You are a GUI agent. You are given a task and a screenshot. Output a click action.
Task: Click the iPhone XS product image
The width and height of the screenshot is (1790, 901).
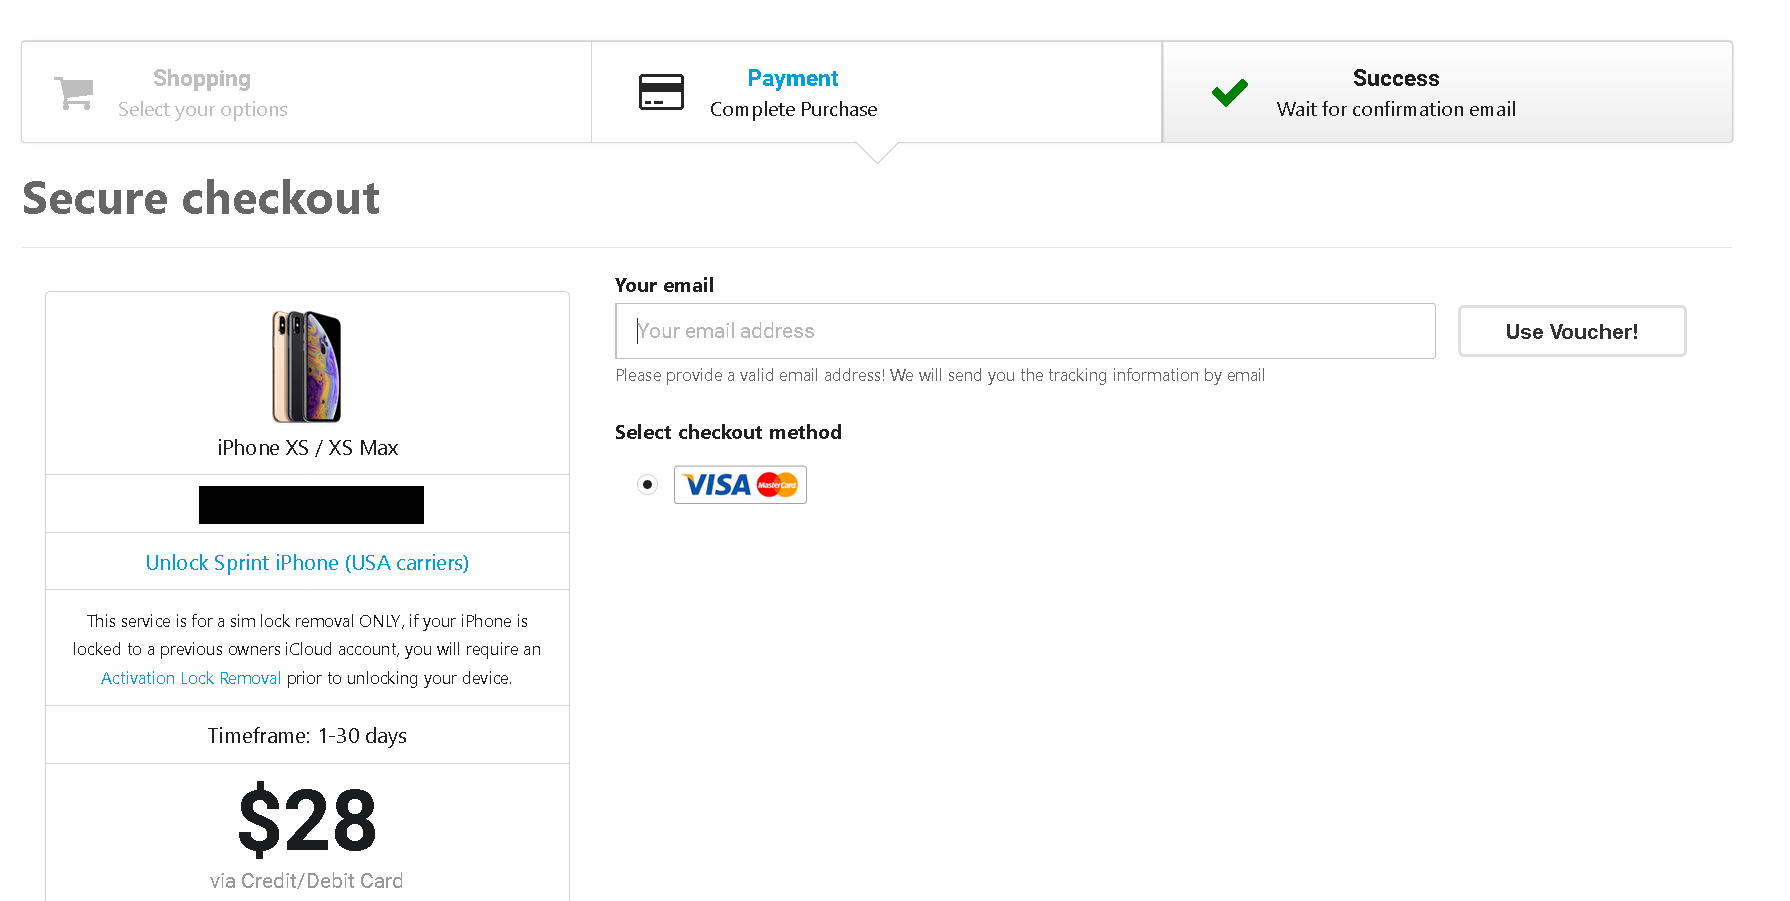[x=307, y=366]
